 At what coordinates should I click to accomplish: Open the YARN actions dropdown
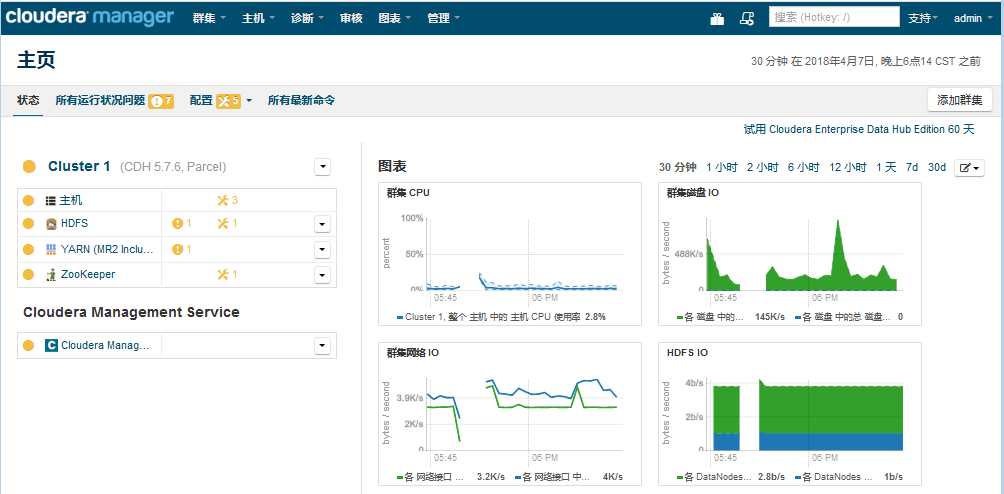[323, 250]
